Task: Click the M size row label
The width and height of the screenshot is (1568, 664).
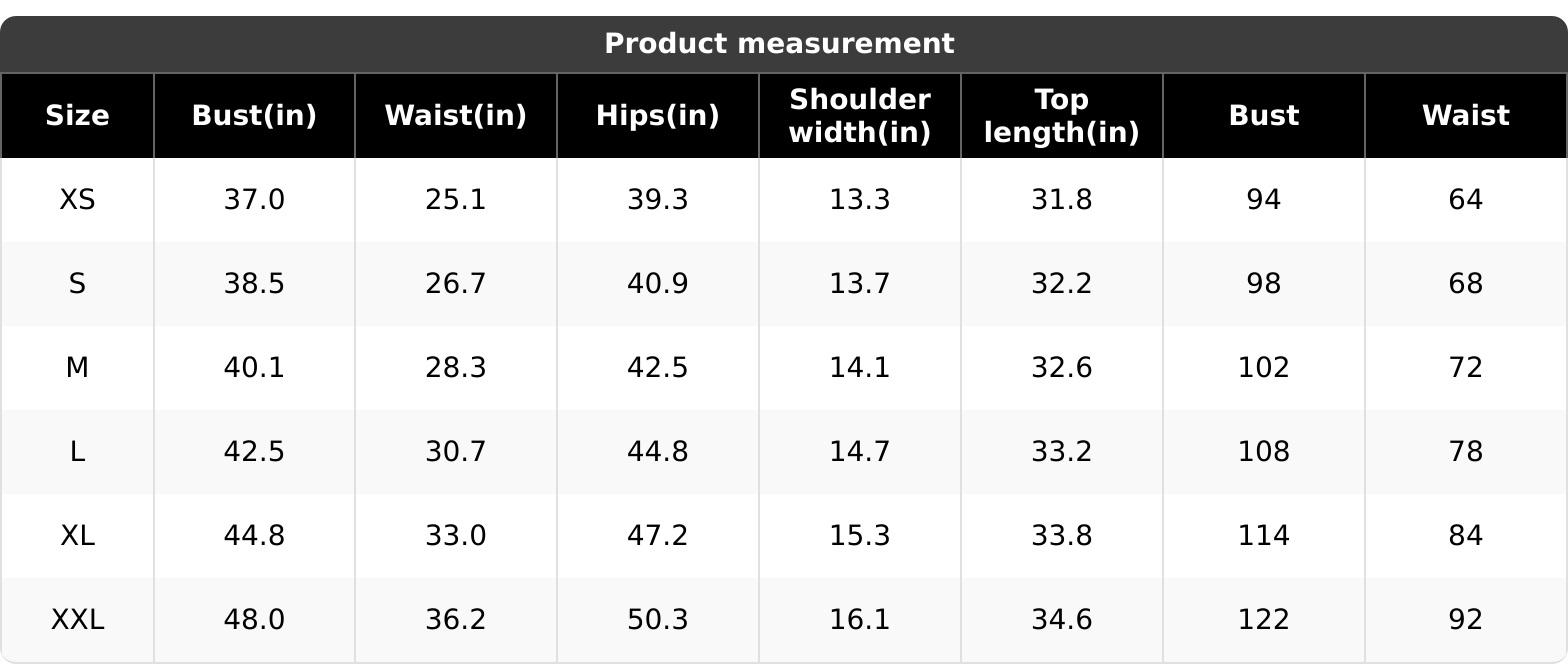Action: tap(77, 368)
